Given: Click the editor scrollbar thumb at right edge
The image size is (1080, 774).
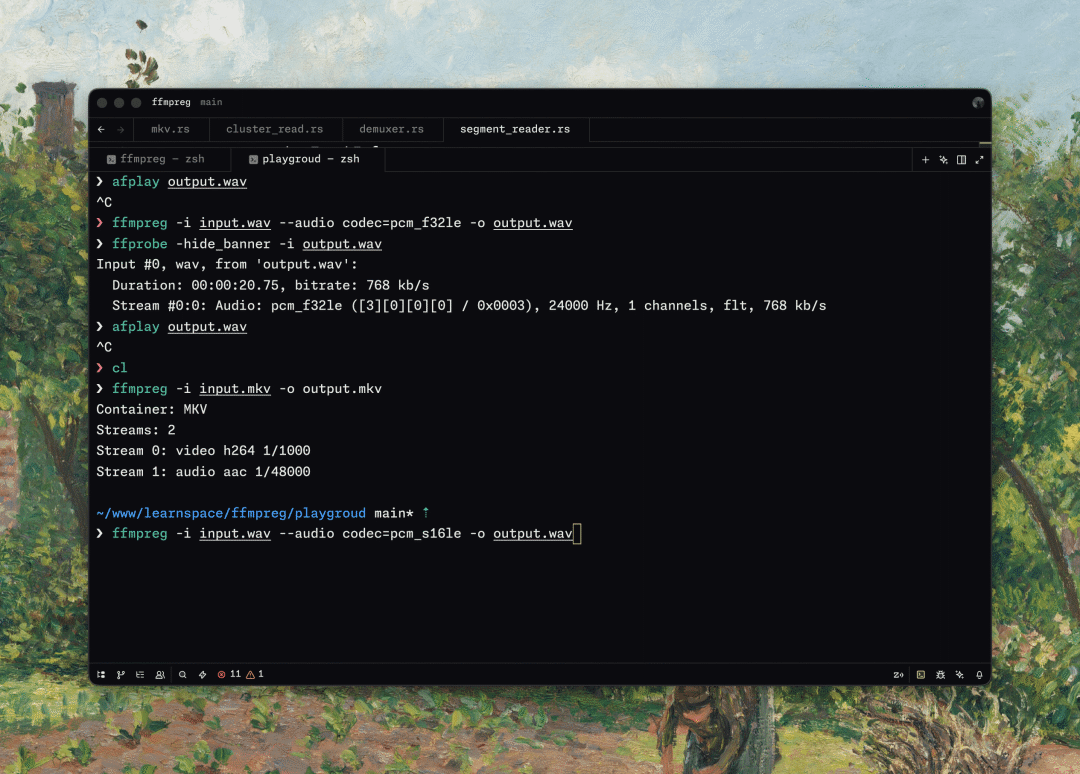Looking at the screenshot, I should point(985,143).
